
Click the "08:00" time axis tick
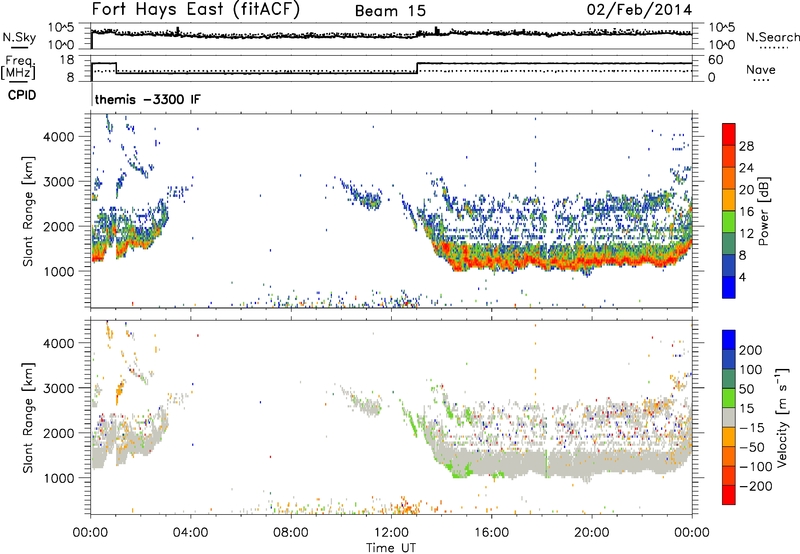point(291,533)
